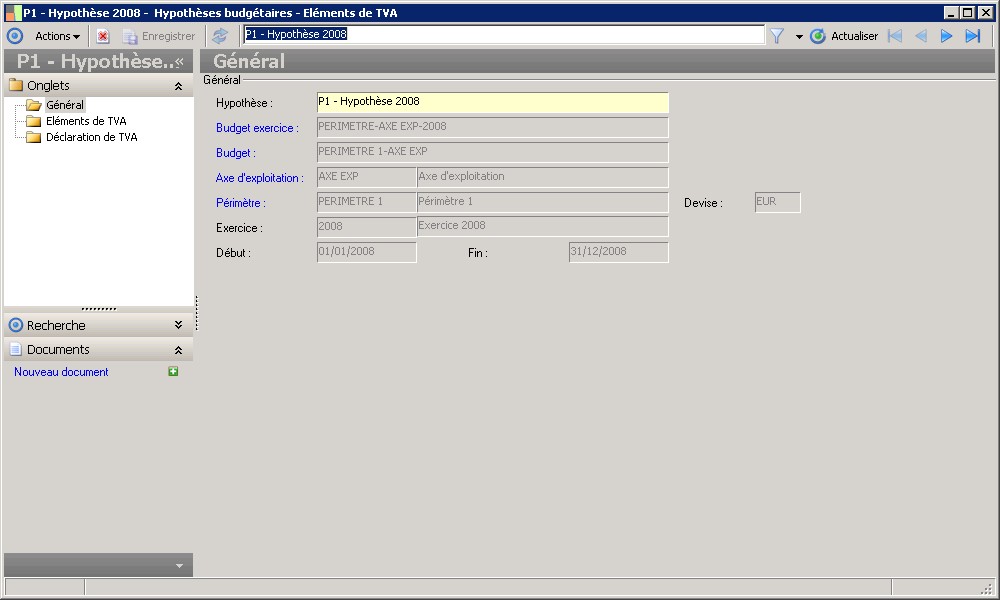Click the filter funnel icon
The width and height of the screenshot is (1000, 600).
click(x=777, y=36)
